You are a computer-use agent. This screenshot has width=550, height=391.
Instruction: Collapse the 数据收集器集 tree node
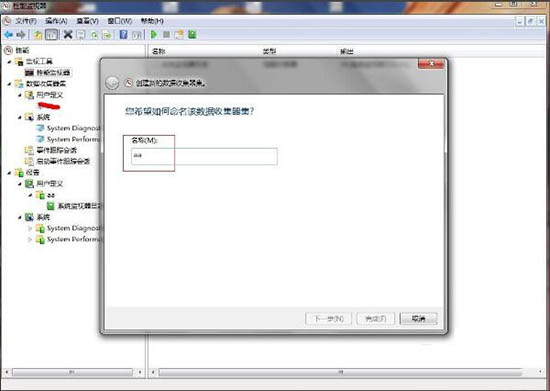tap(9, 84)
